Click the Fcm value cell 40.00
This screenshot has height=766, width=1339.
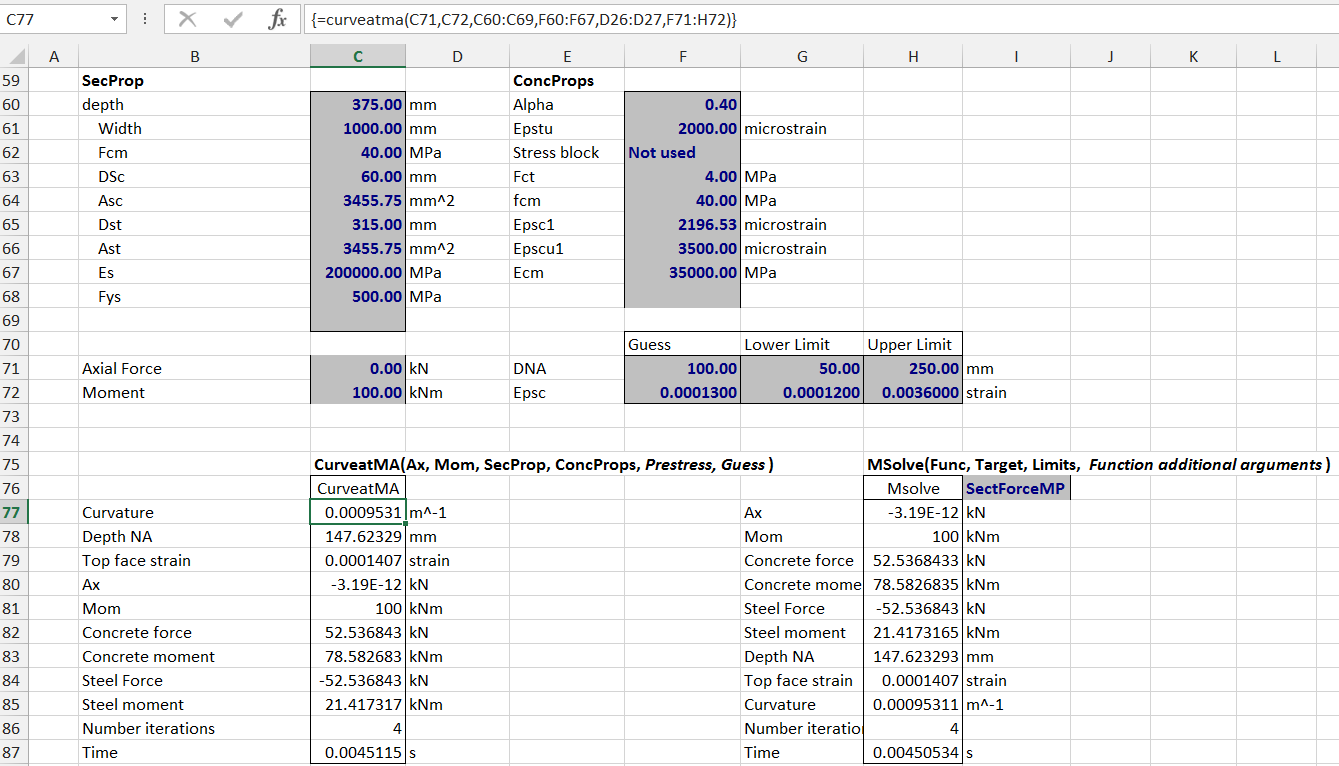(358, 153)
